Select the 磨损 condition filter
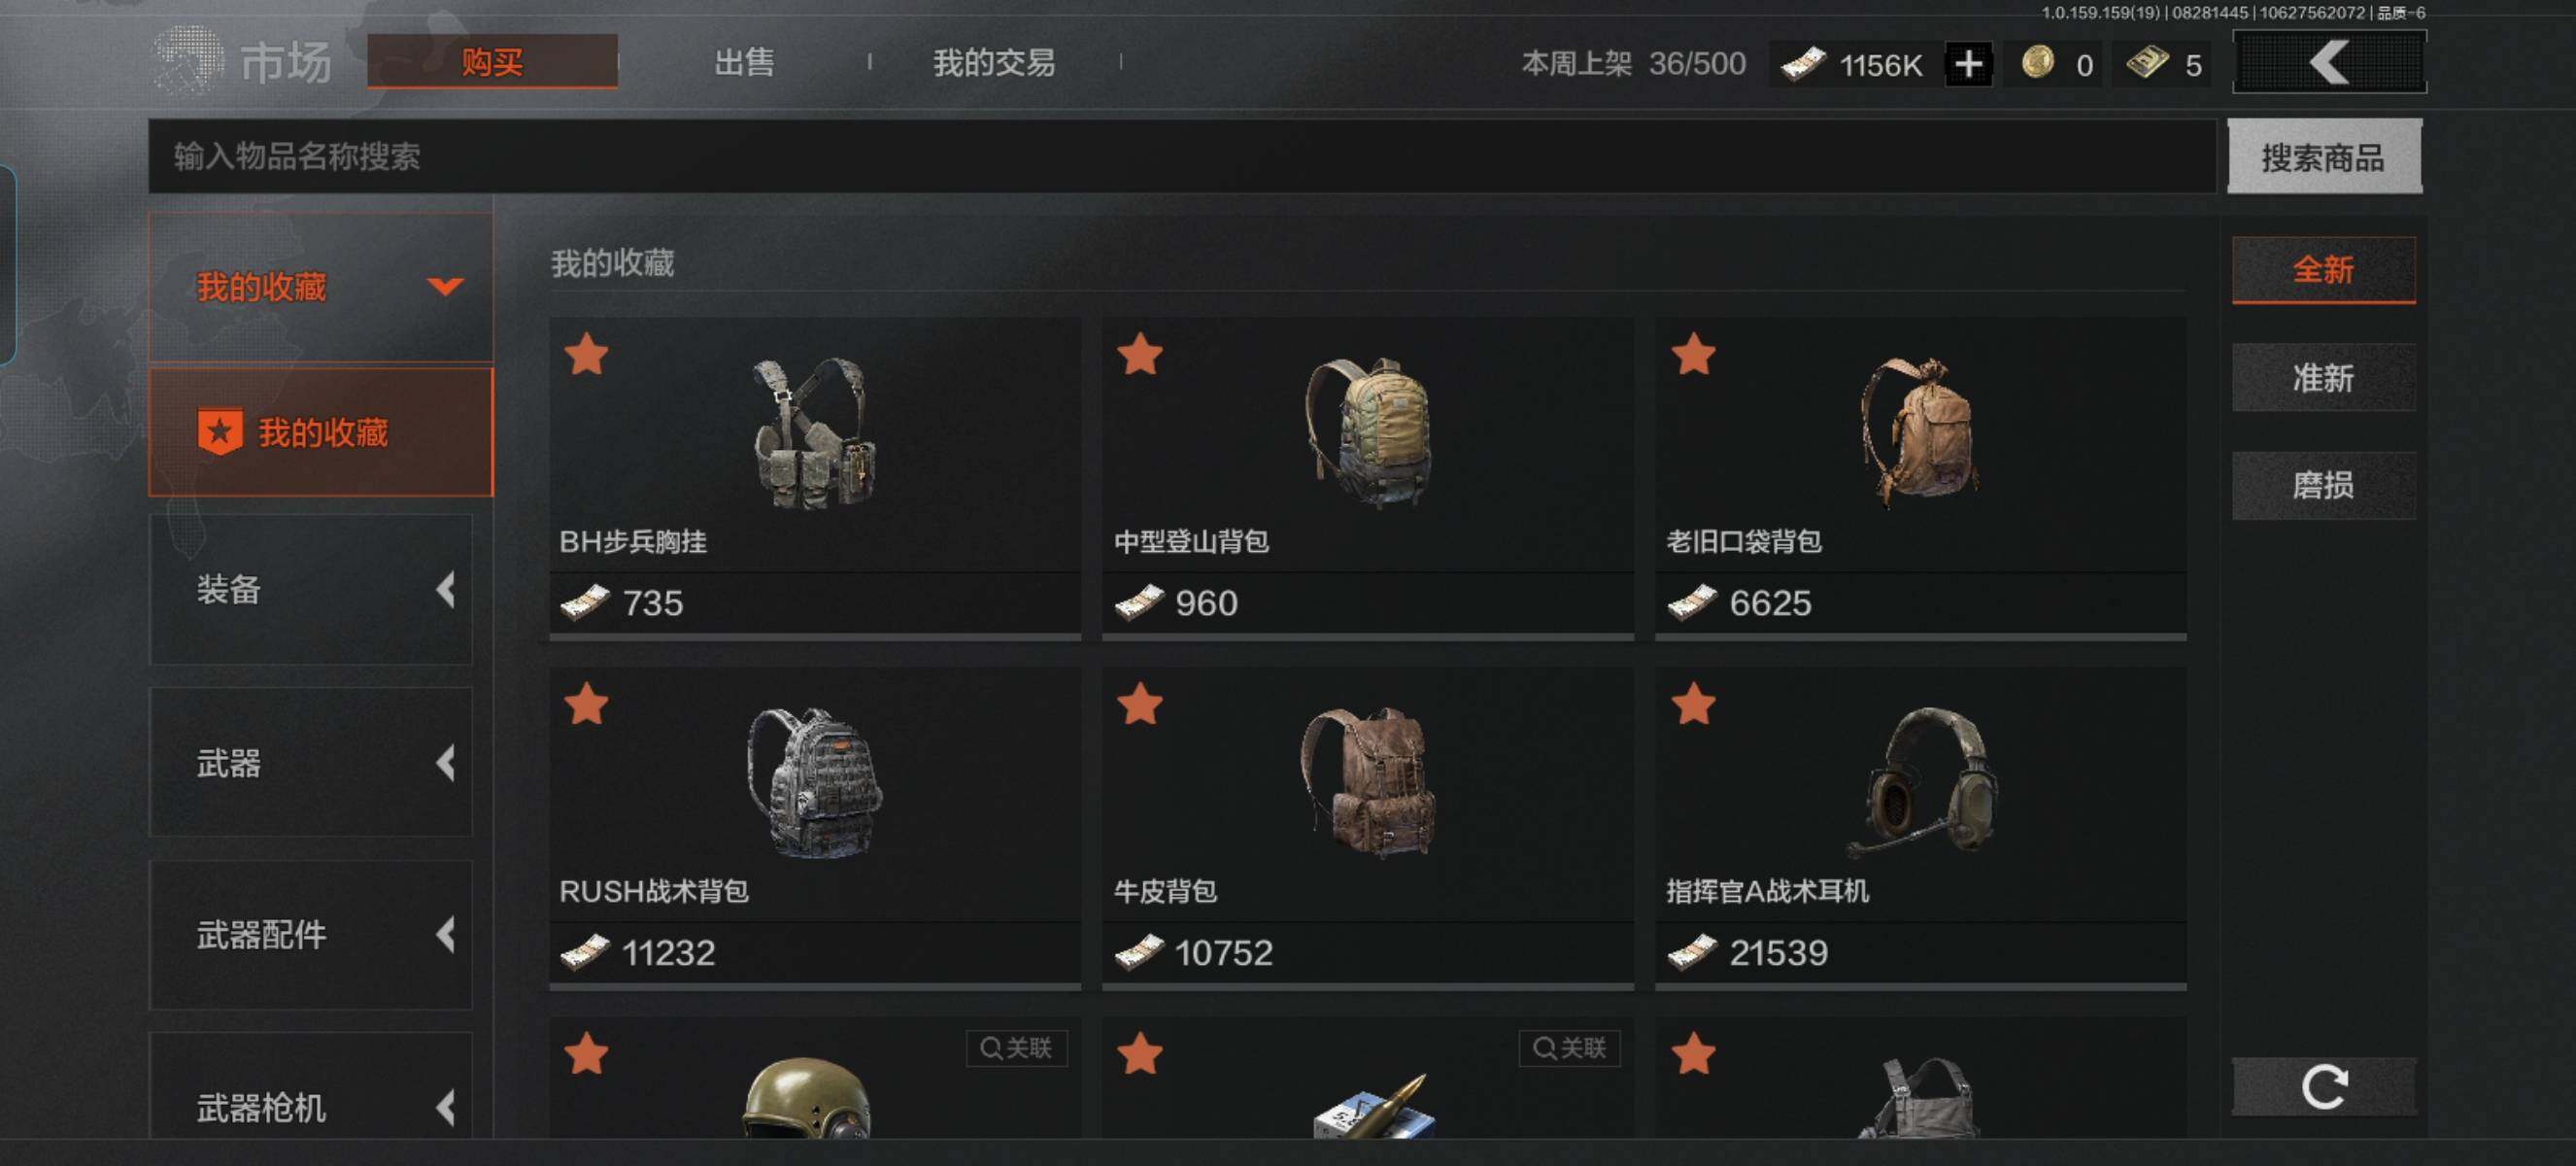The height and width of the screenshot is (1166, 2576). [x=2323, y=486]
